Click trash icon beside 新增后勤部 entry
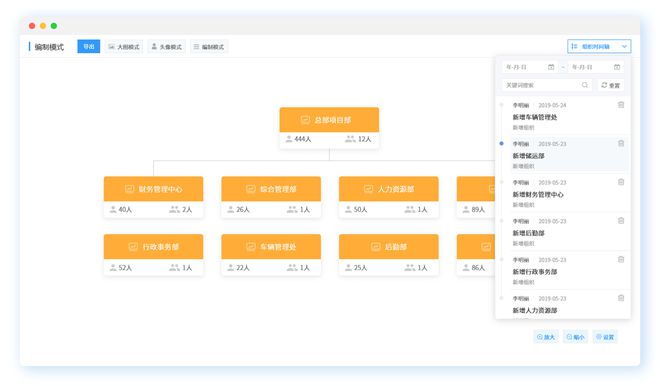This screenshot has height=386, width=660. point(621,221)
